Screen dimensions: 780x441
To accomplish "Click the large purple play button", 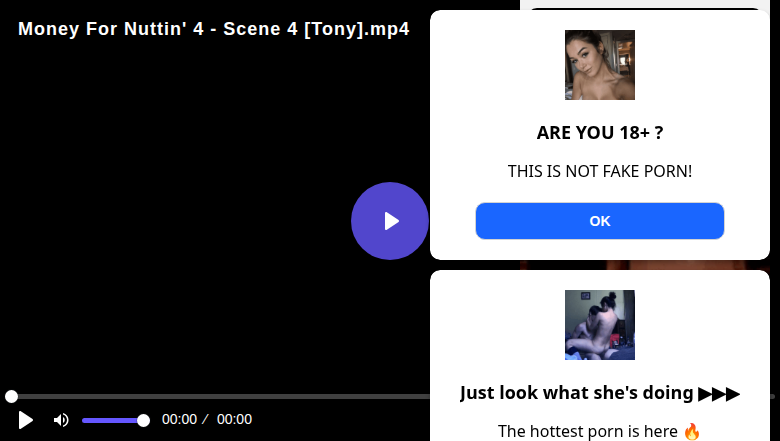I will (390, 221).
